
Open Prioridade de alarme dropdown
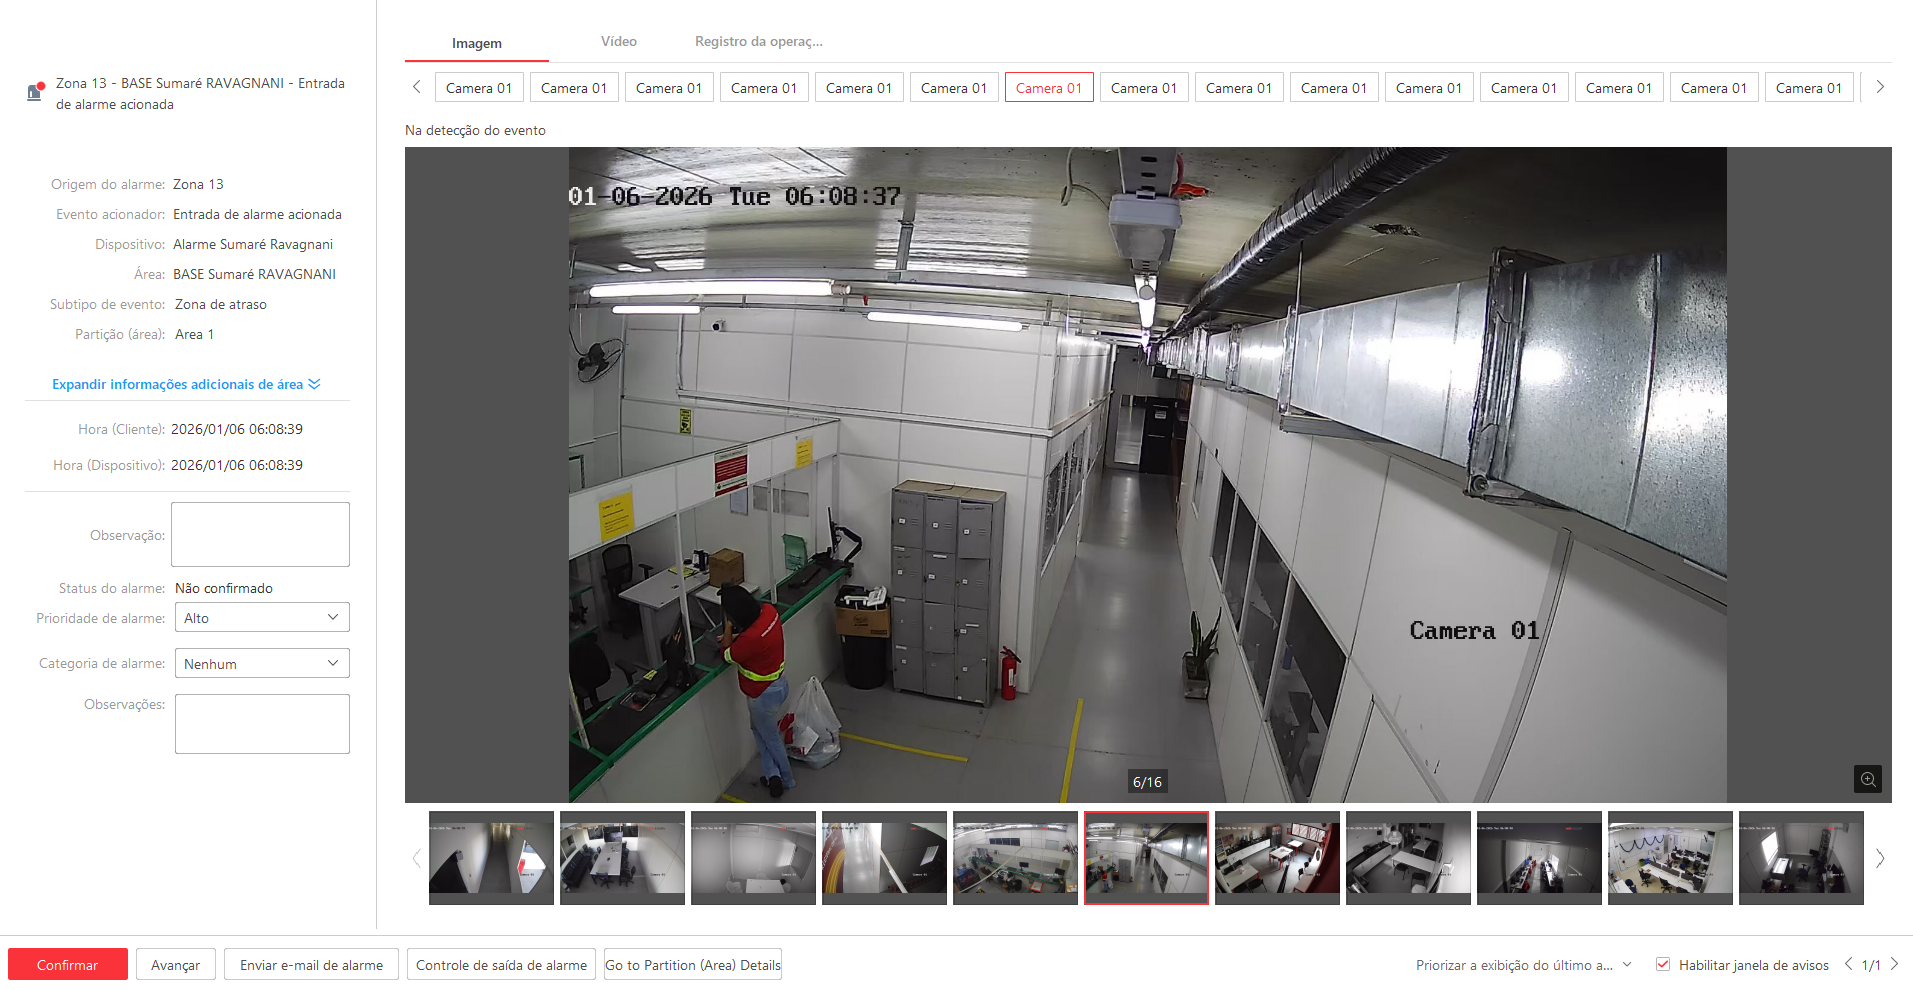pos(262,618)
